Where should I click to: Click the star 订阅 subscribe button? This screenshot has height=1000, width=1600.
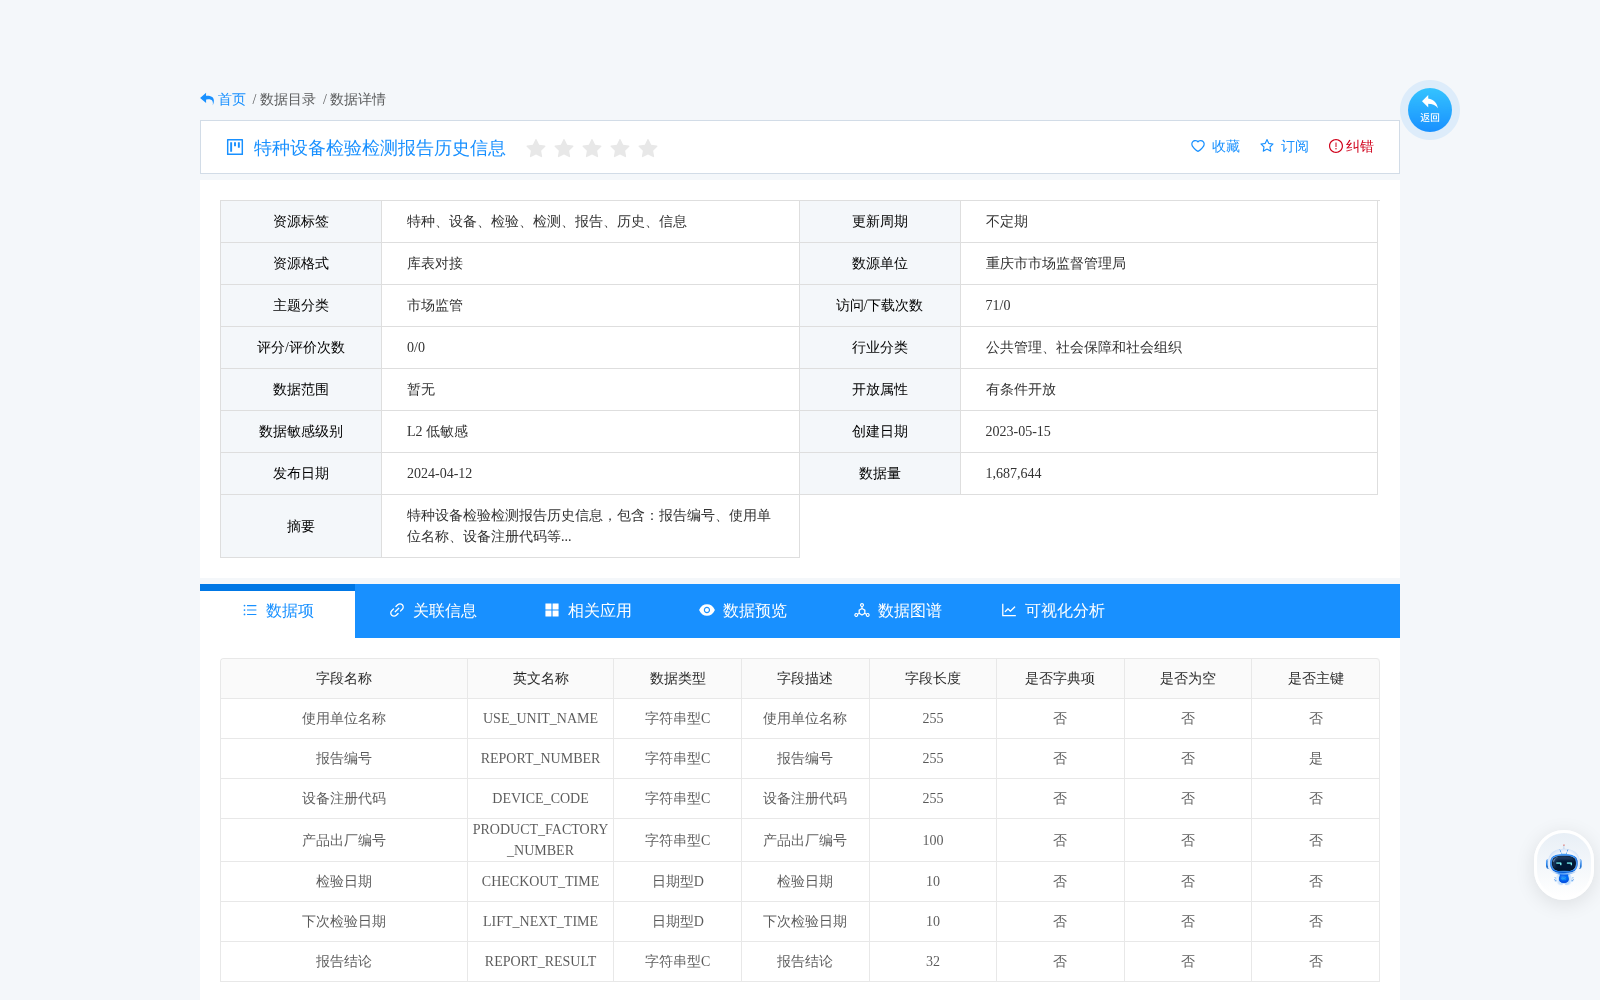1284,146
